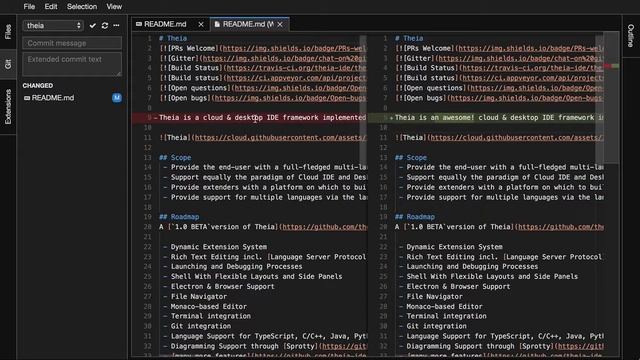Screen dimensions: 640x360
Task: Click 'File Navigator' line in the right pane
Action: tap(434, 297)
